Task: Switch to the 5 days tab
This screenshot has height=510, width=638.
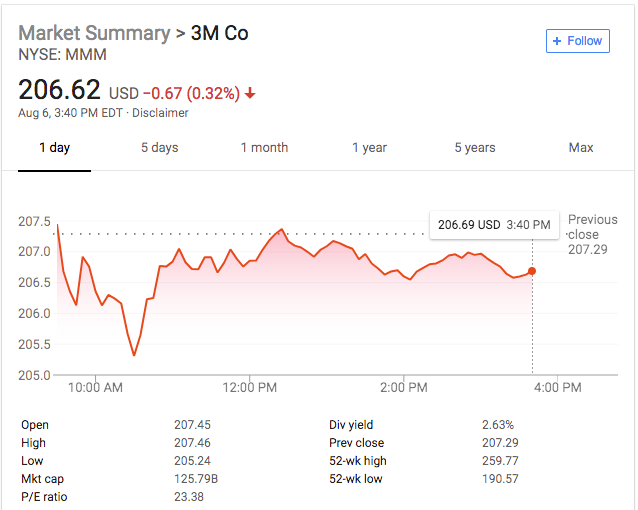Action: coord(160,147)
